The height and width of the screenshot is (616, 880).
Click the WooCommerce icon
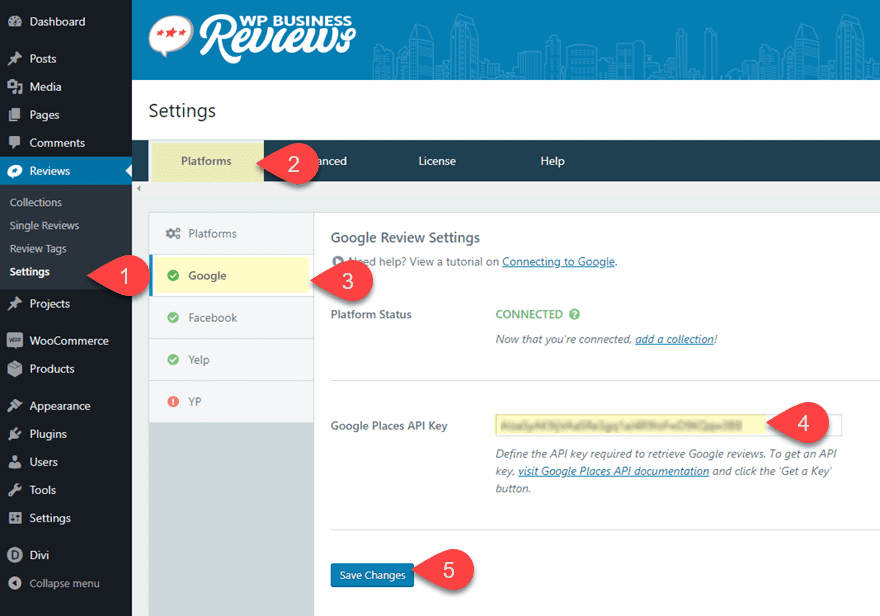[x=15, y=341]
